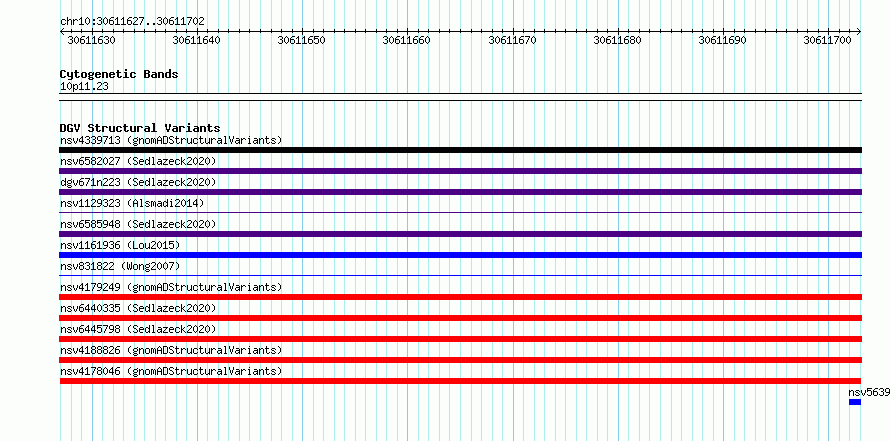Image resolution: width=890 pixels, height=441 pixels.
Task: Click the red nsv6440335 variant bar
Action: (x=460, y=318)
